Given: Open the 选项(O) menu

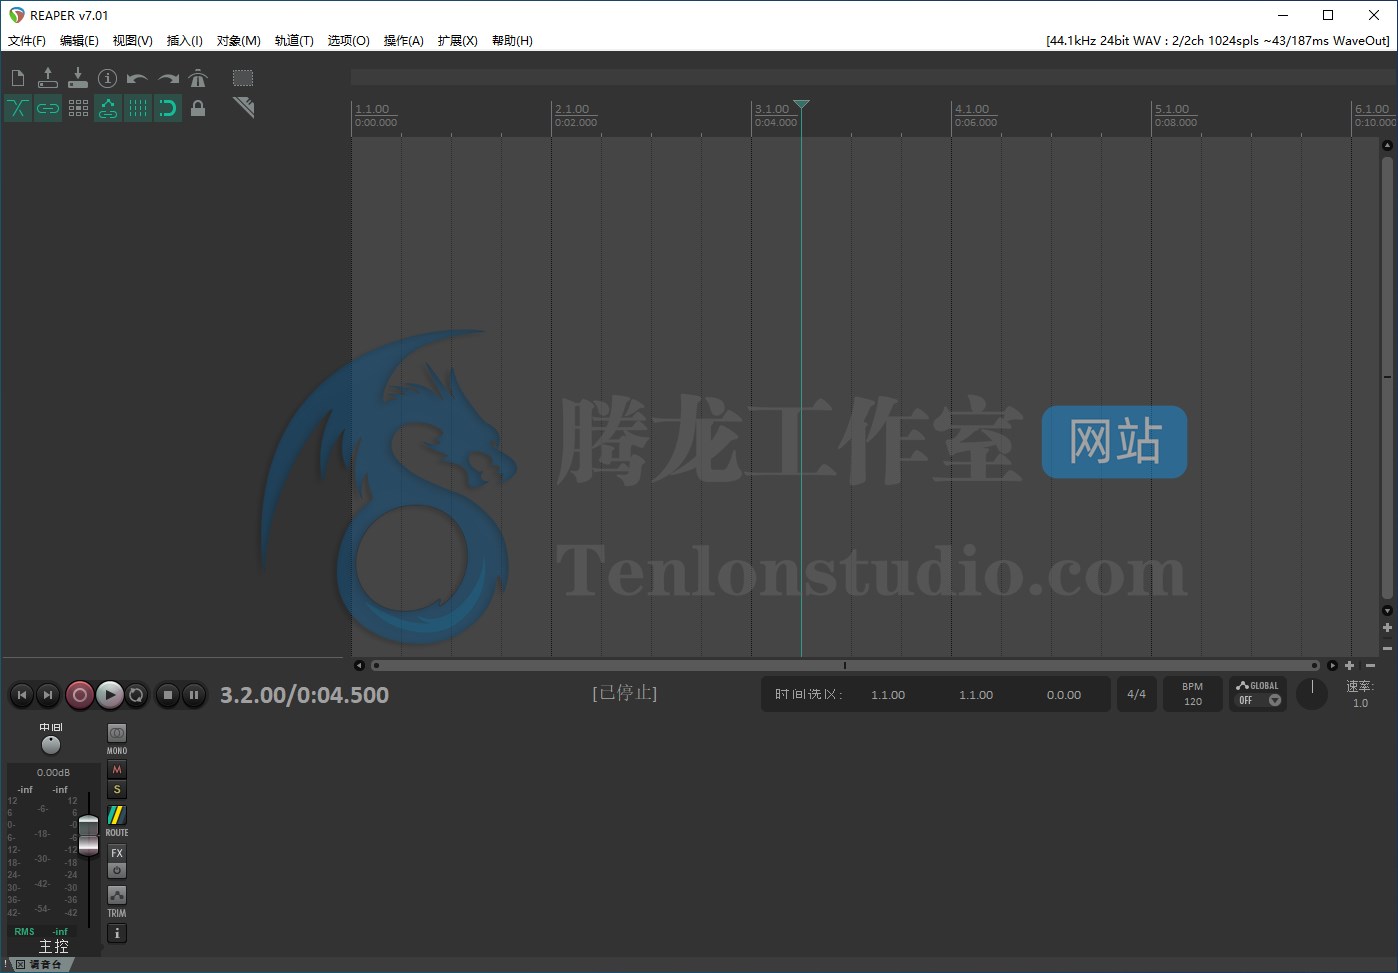Looking at the screenshot, I should pyautogui.click(x=348, y=41).
